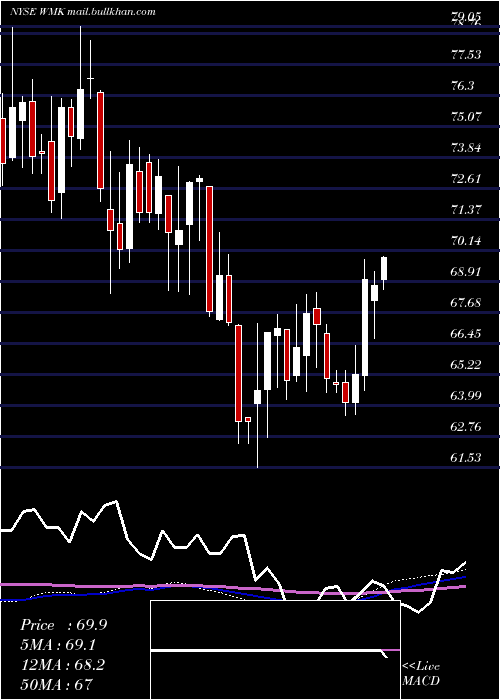Click the 62.76 price axis label
The height and width of the screenshot is (700, 500).
pos(466,427)
